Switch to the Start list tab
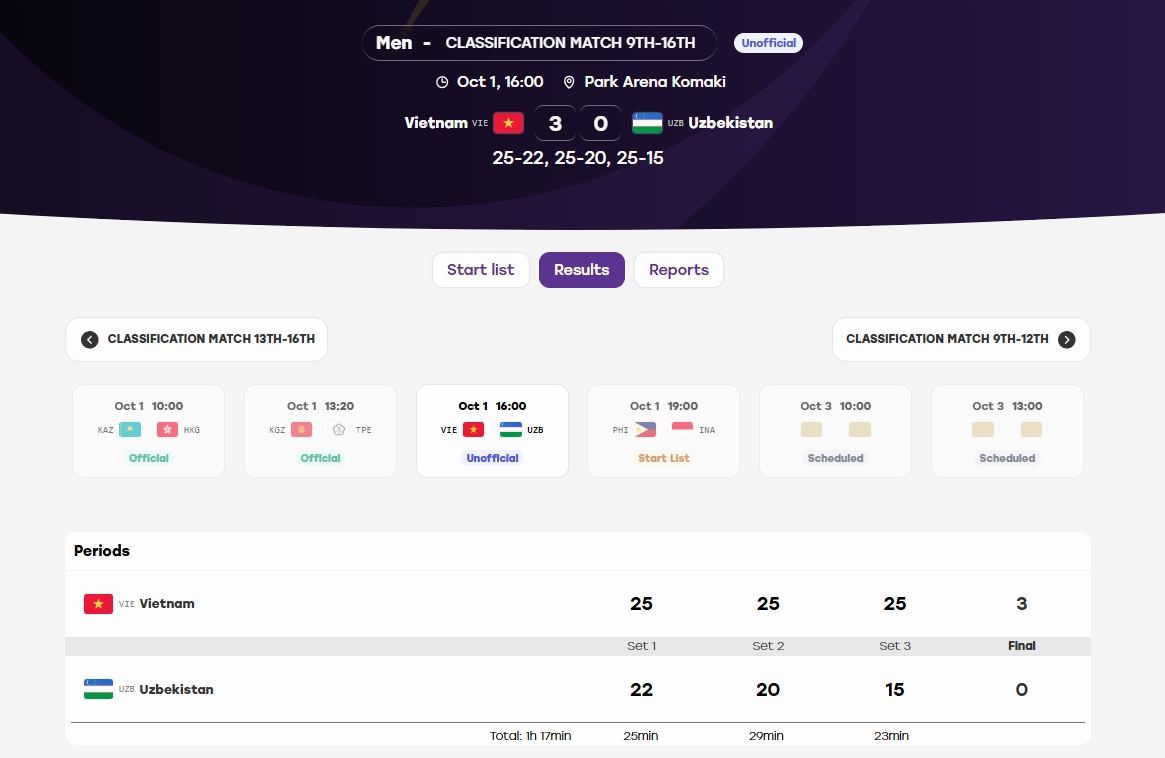This screenshot has height=758, width=1165. [x=481, y=270]
